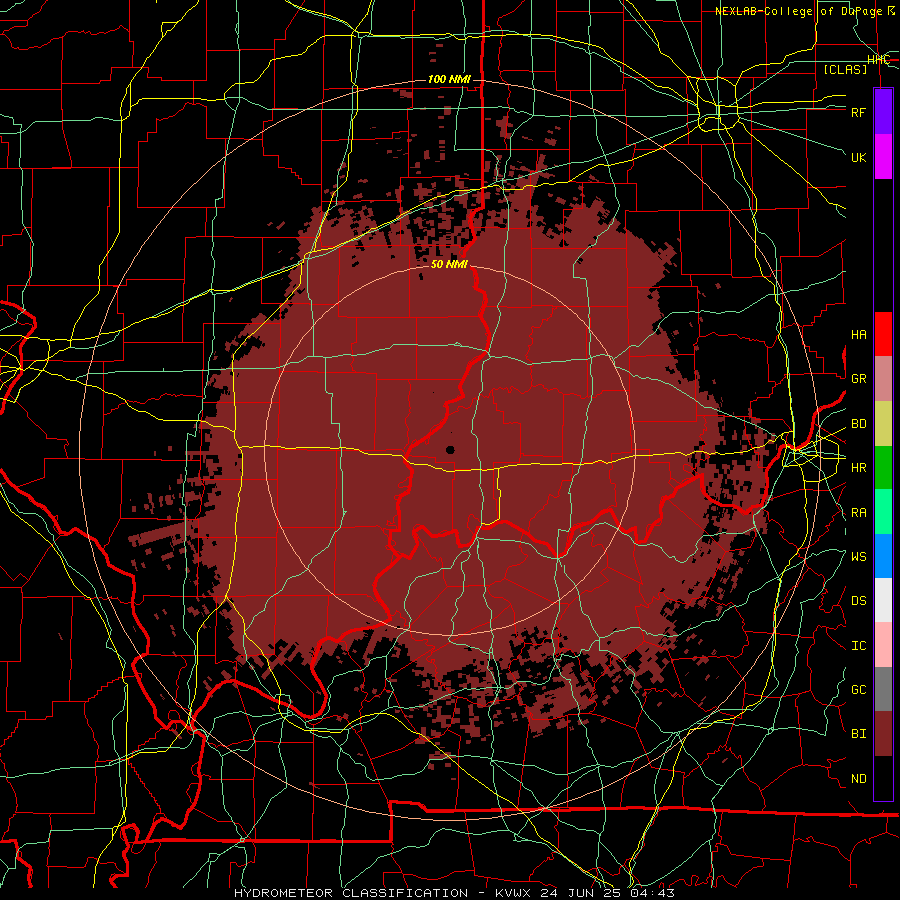900x900 pixels.
Task: Click the BI dark red legend swatch
Action: pos(883,734)
